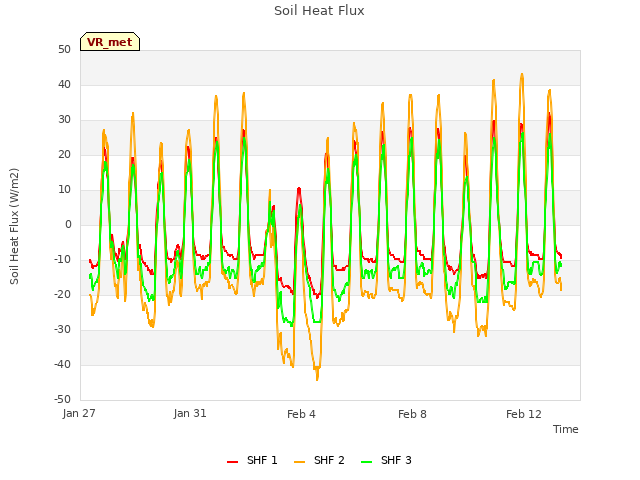Click the Soil Heat Flux chart title
The height and width of the screenshot is (480, 640).
tap(319, 11)
